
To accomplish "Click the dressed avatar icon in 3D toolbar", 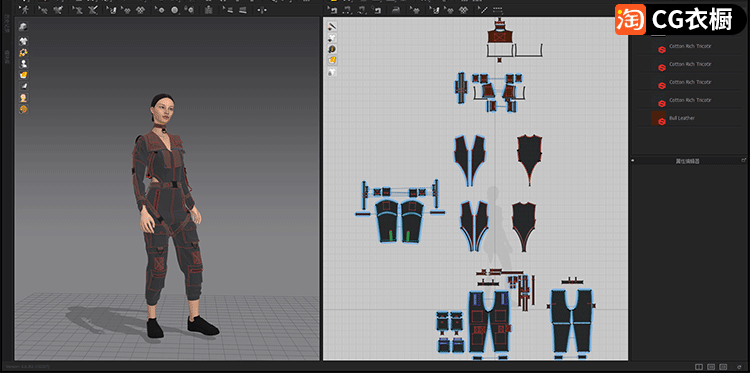I will point(209,10).
